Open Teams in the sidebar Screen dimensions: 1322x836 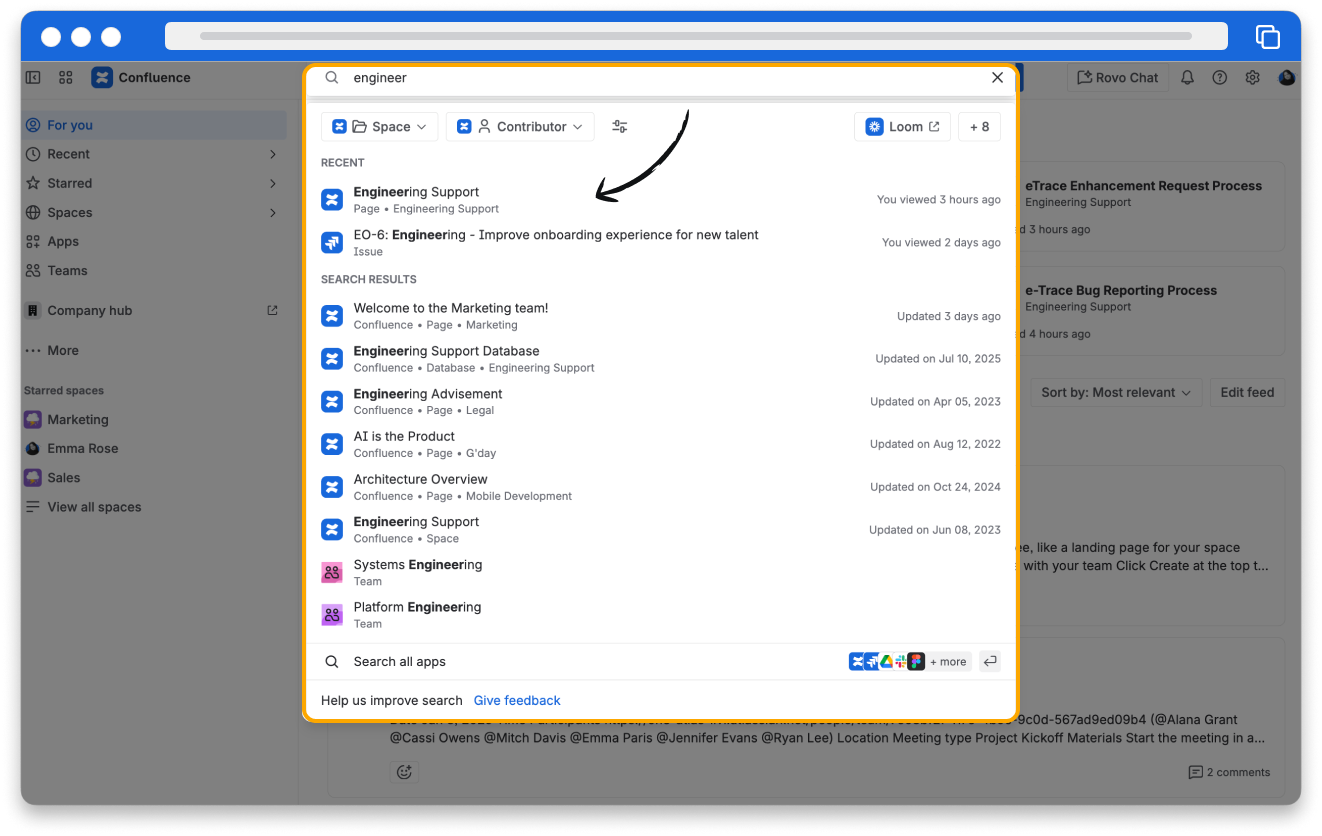[155, 270]
